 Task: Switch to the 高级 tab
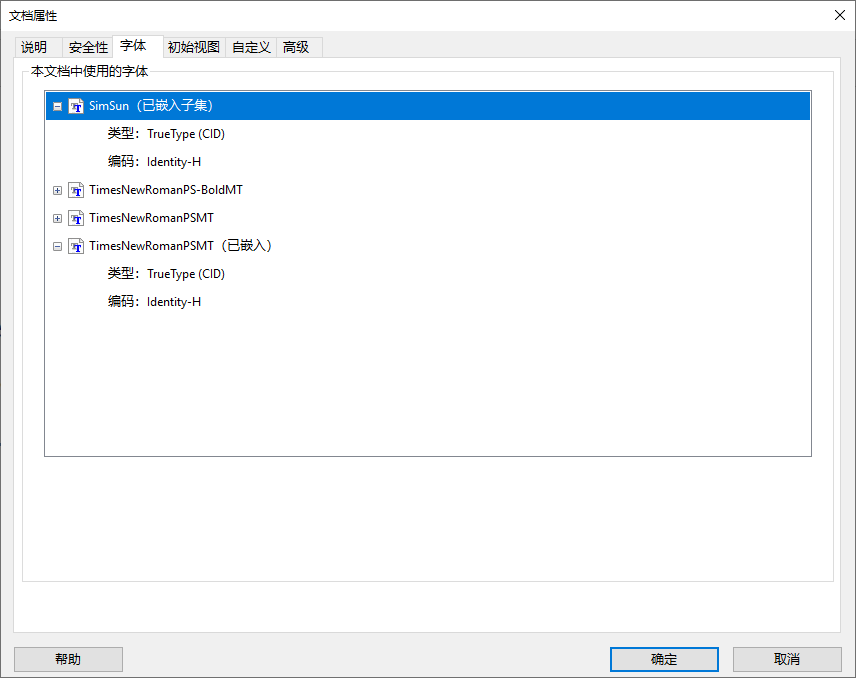[x=296, y=47]
